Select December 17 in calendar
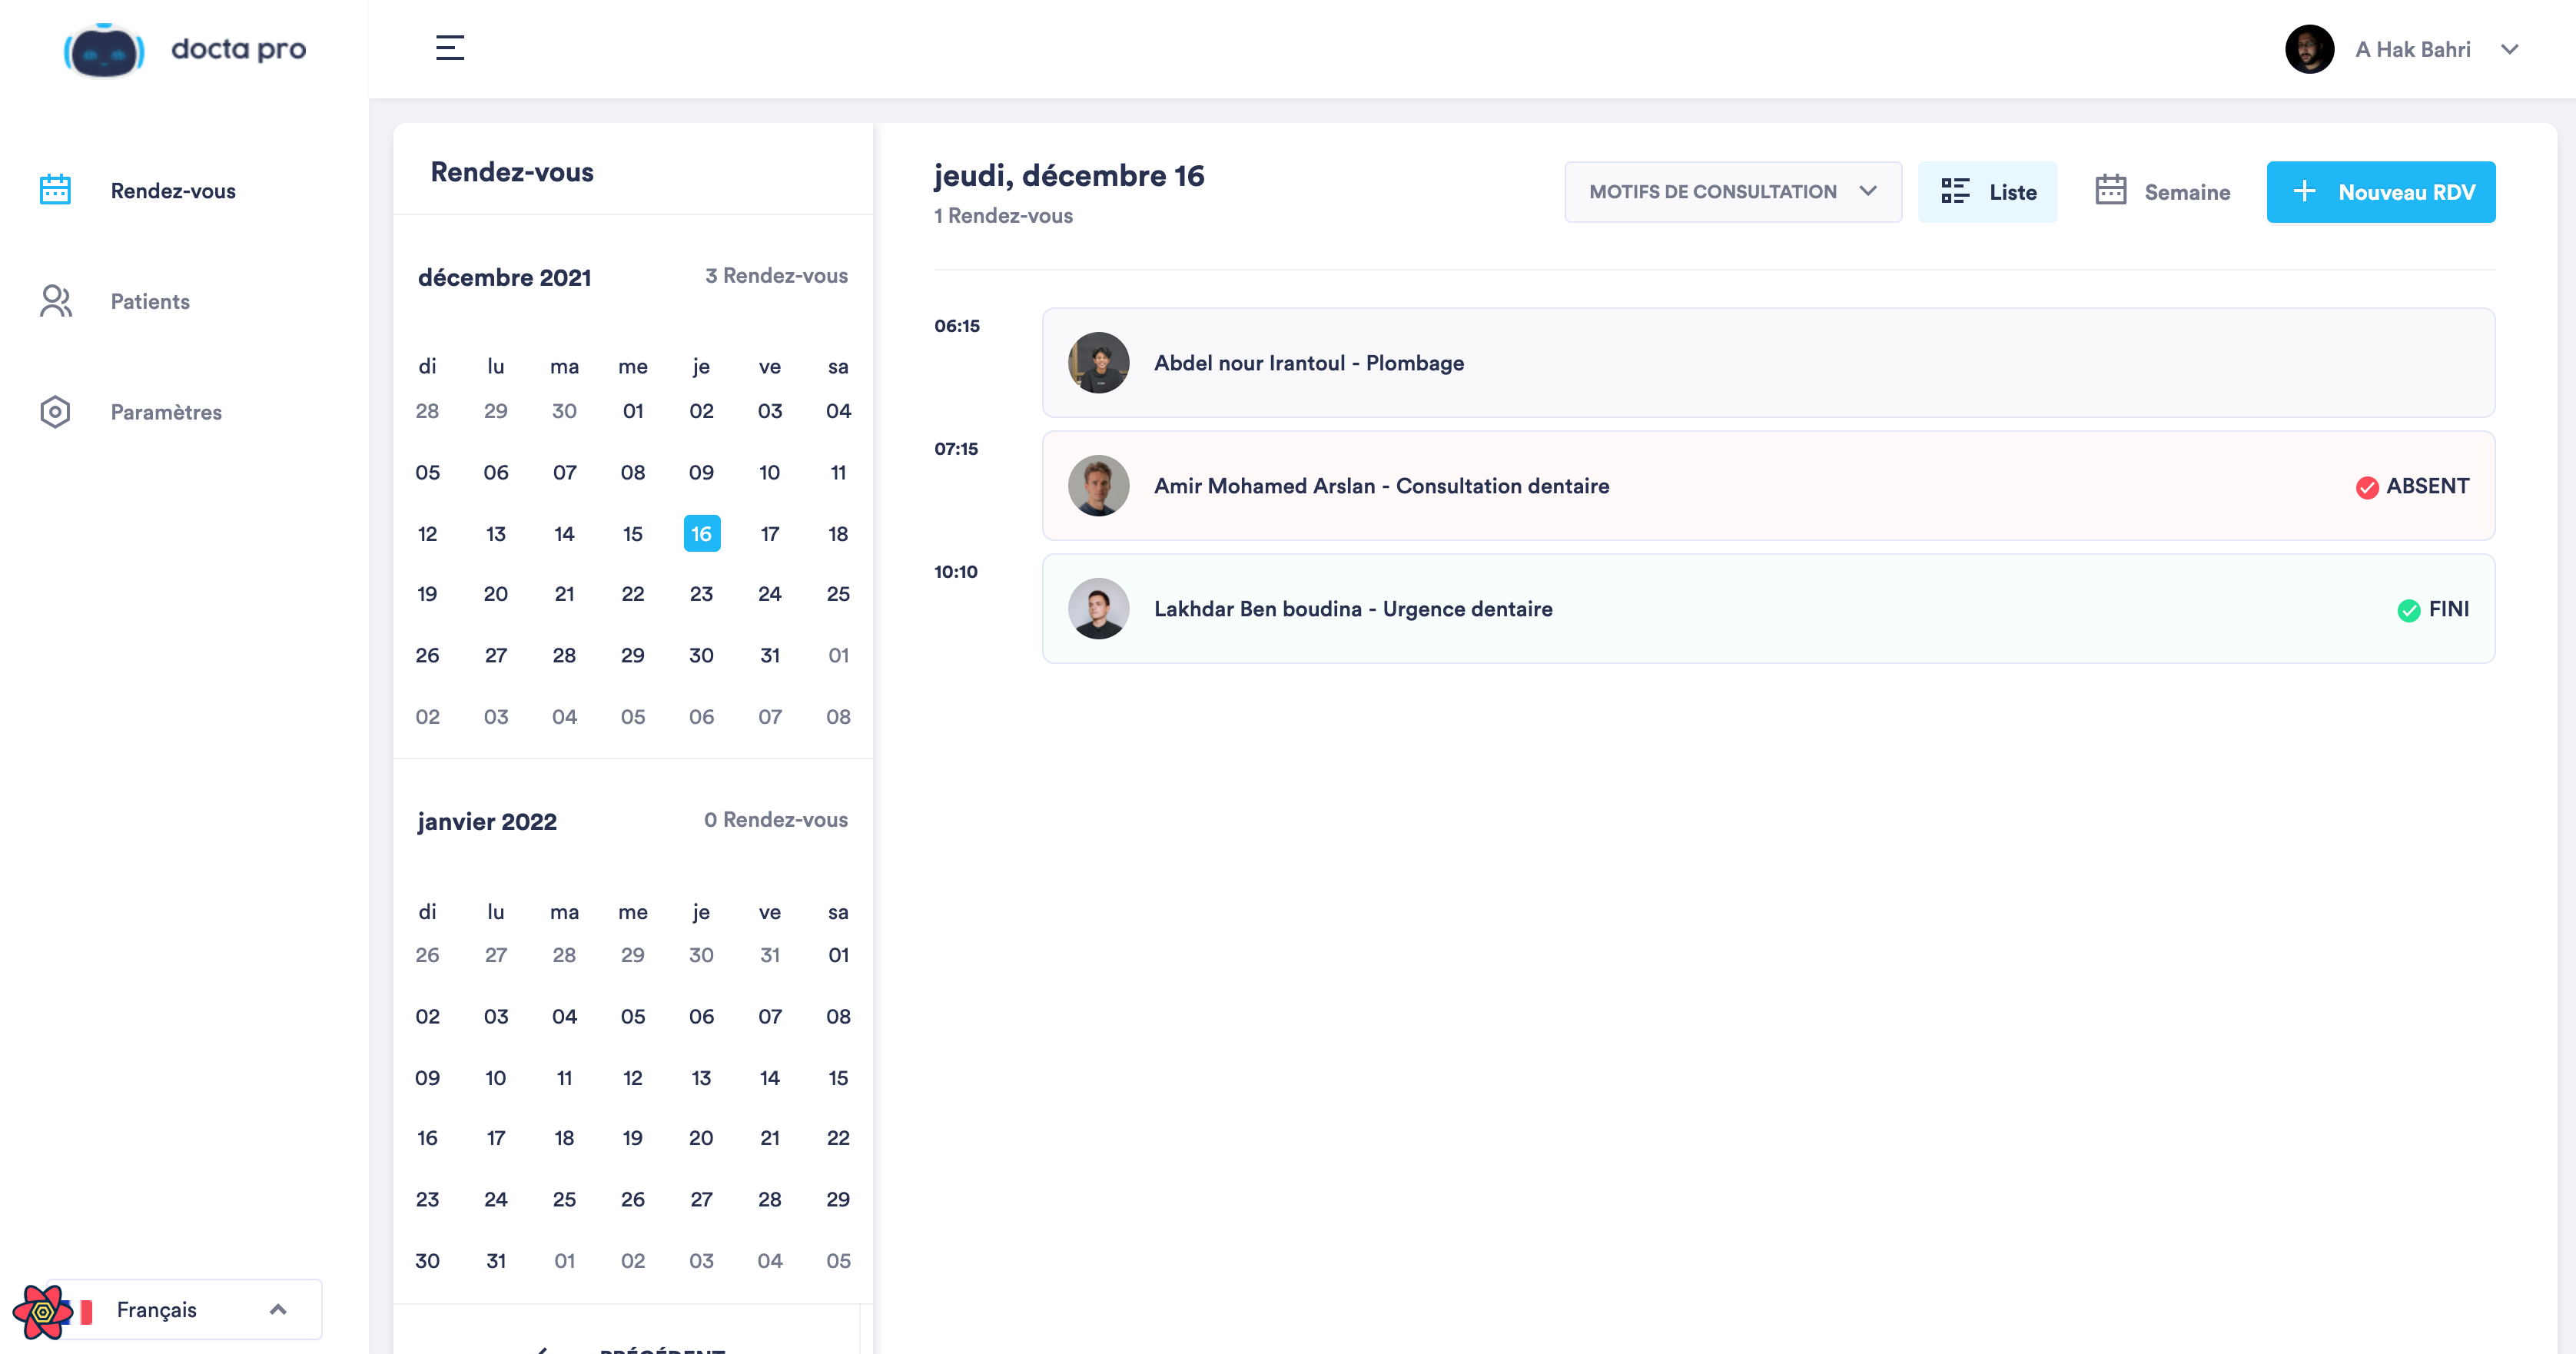The image size is (2576, 1354). [769, 534]
